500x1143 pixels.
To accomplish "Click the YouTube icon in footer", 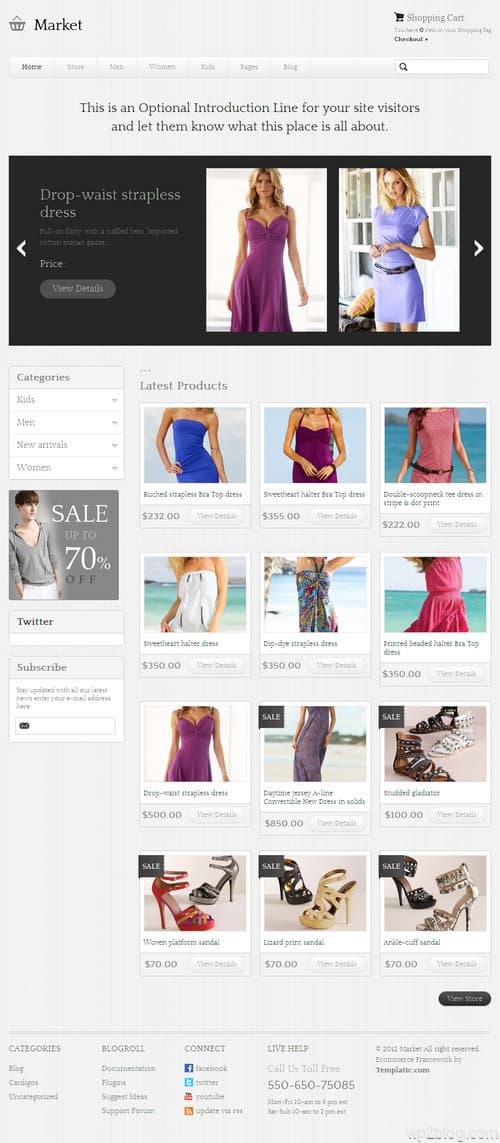I will 189,1096.
